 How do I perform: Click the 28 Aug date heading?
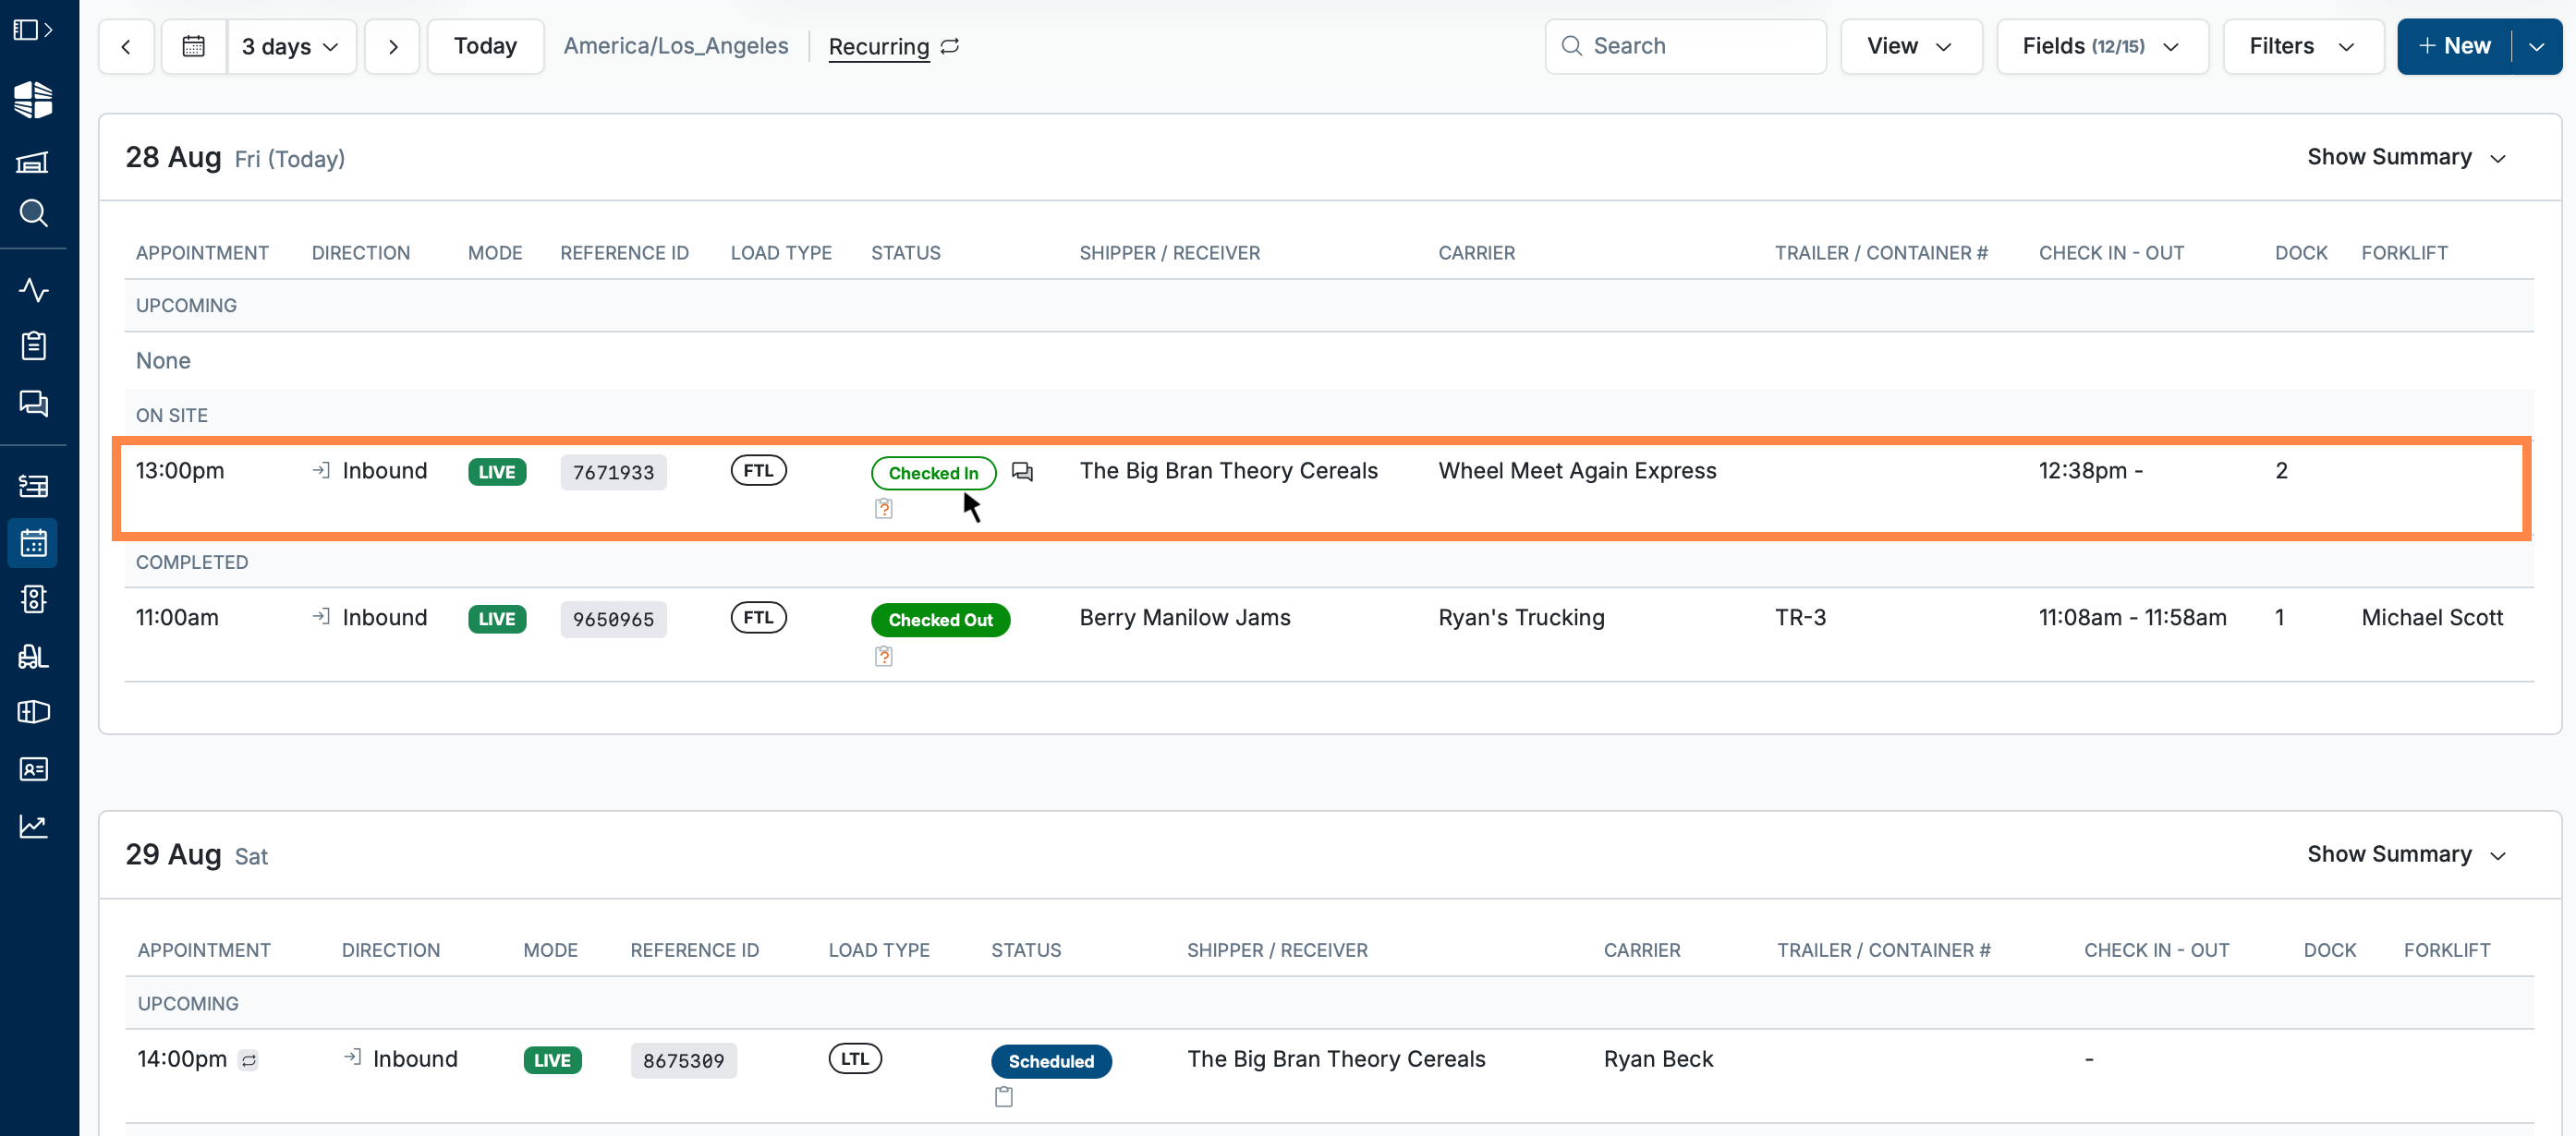tap(173, 157)
